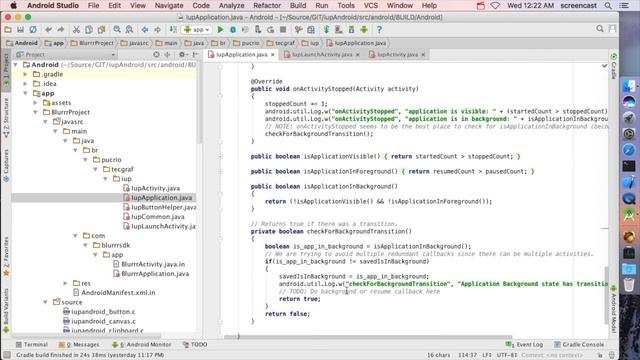Open the VCS menu
Screen dimensions: 640x360
371,5
